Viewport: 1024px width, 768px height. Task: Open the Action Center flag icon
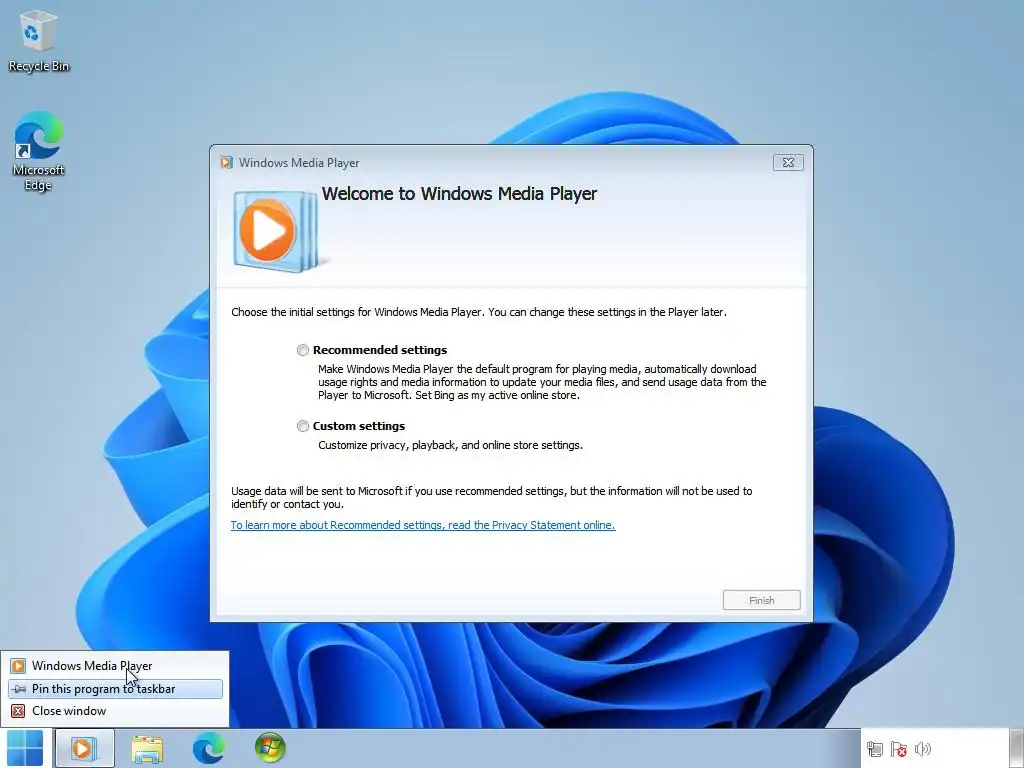(x=899, y=749)
